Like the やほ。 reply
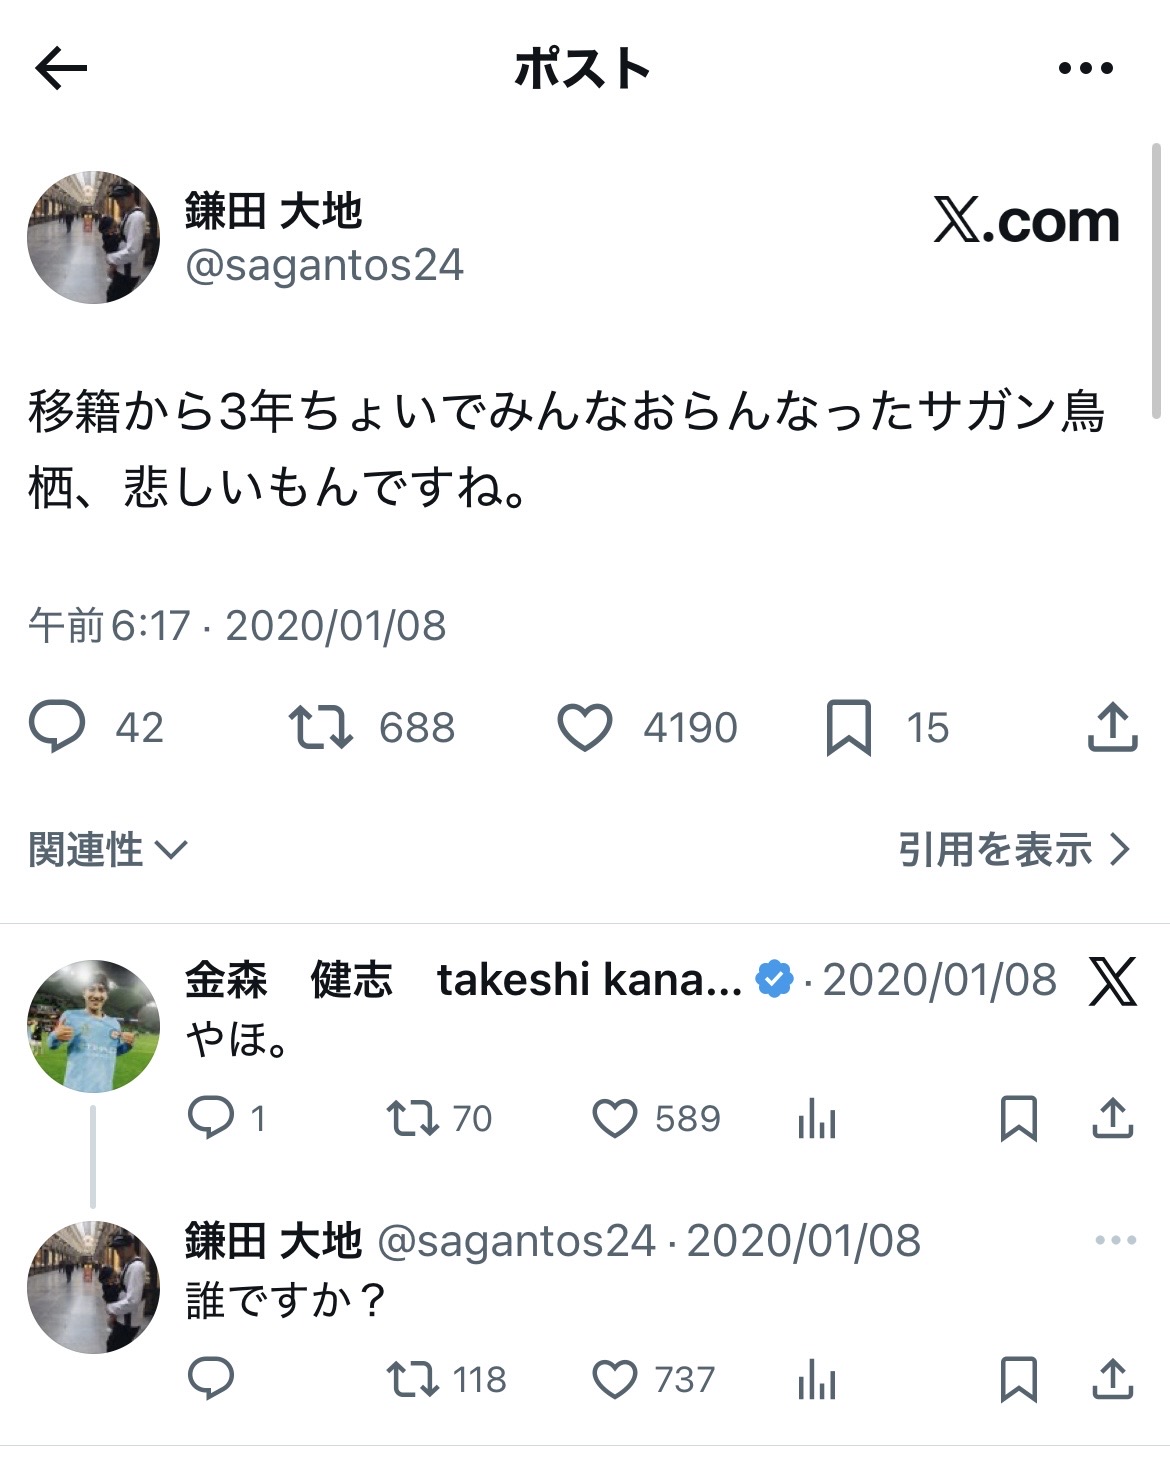The width and height of the screenshot is (1170, 1482). coord(615,1119)
